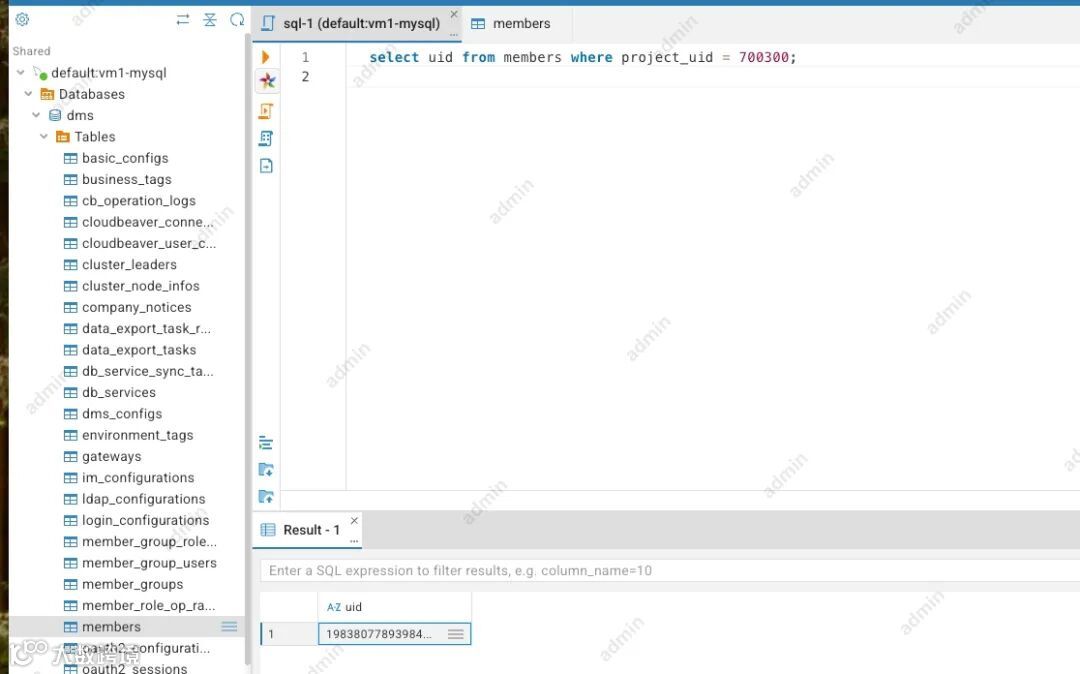The height and width of the screenshot is (674, 1080).
Task: Format the SQL script icon
Action: [266, 443]
